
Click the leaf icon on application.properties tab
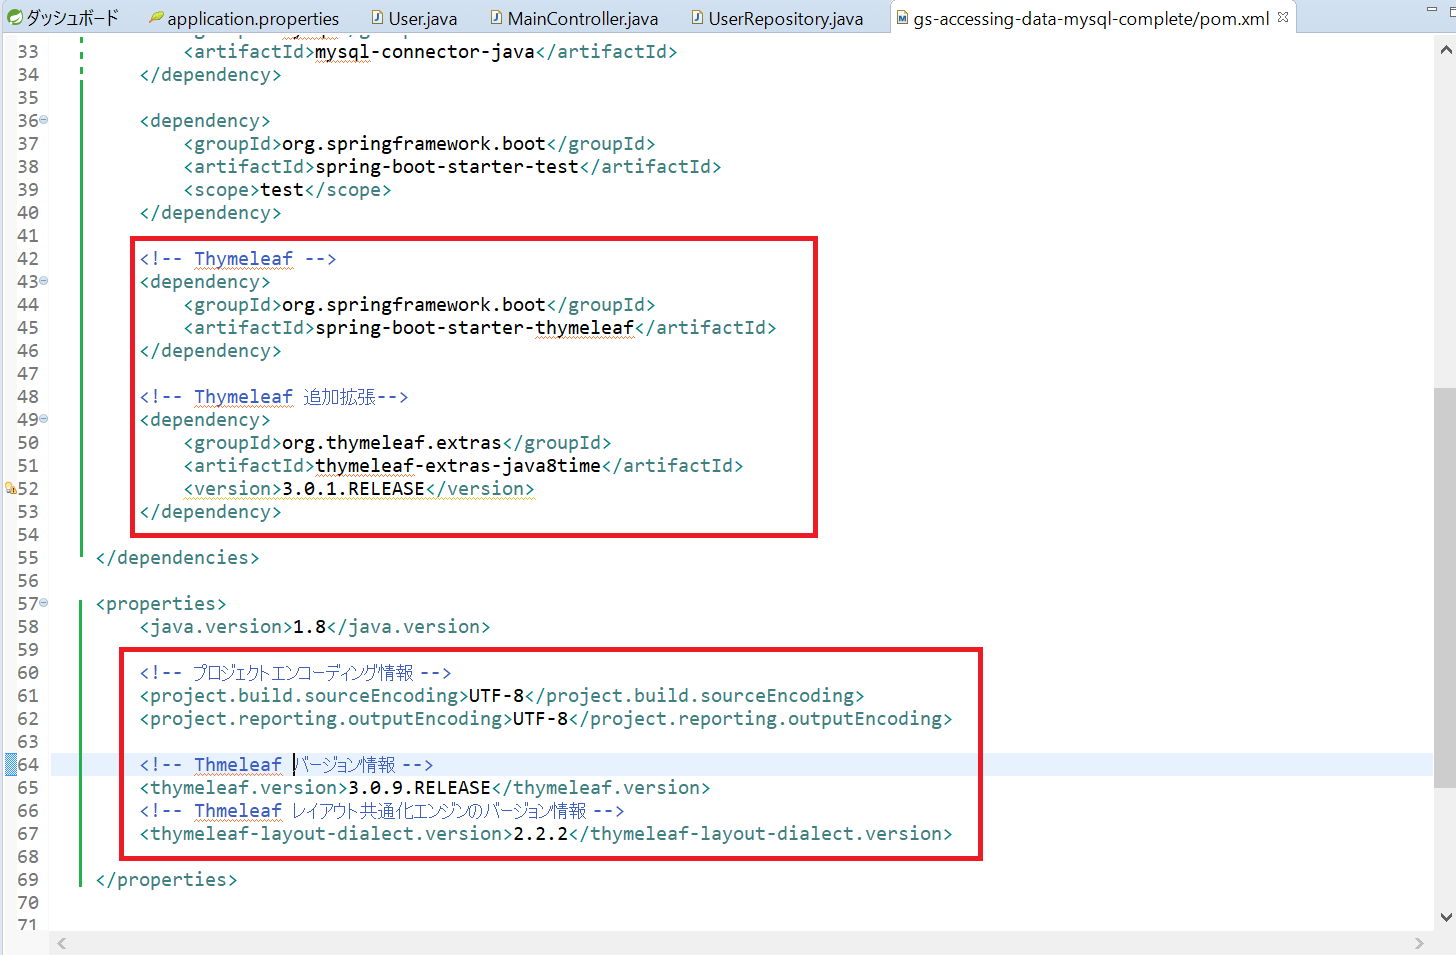click(x=156, y=18)
